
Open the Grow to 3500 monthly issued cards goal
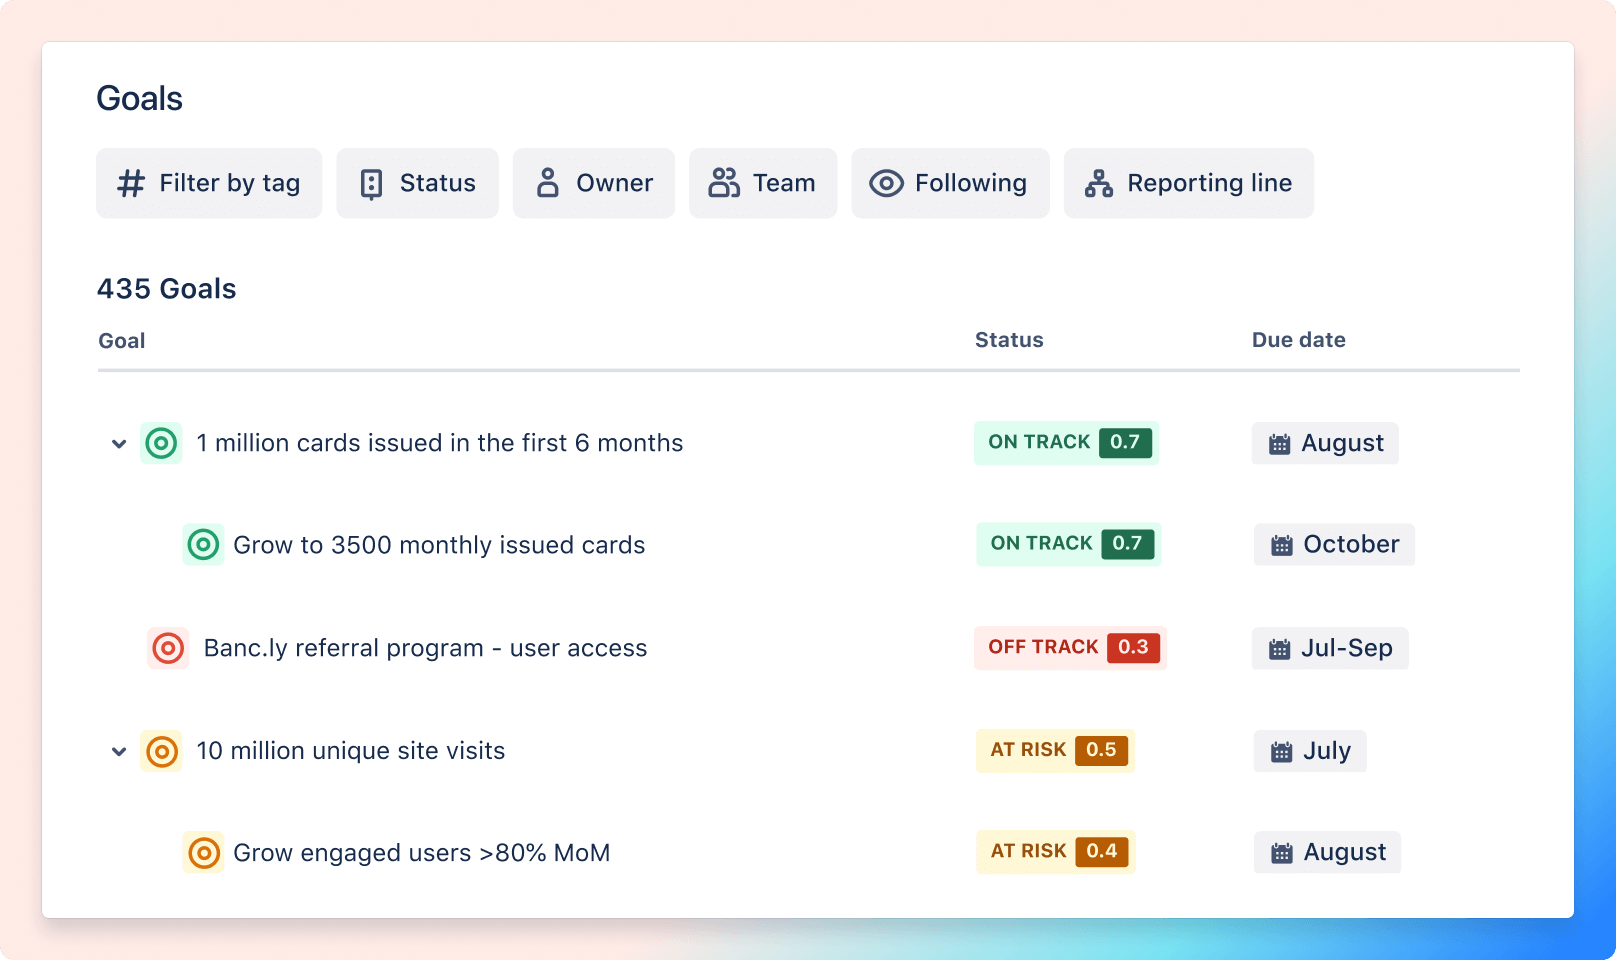coord(439,545)
